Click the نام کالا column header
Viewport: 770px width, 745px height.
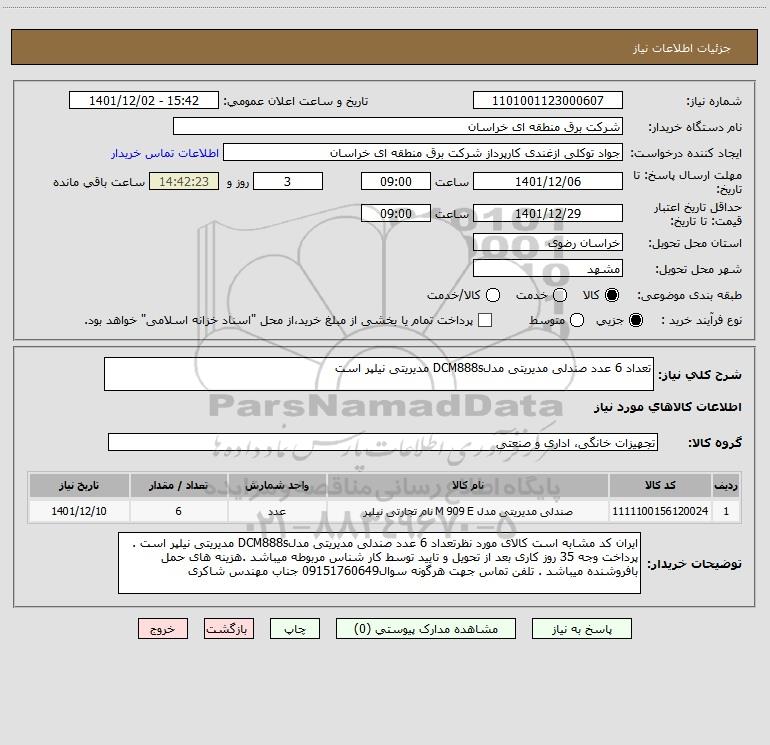coord(468,485)
